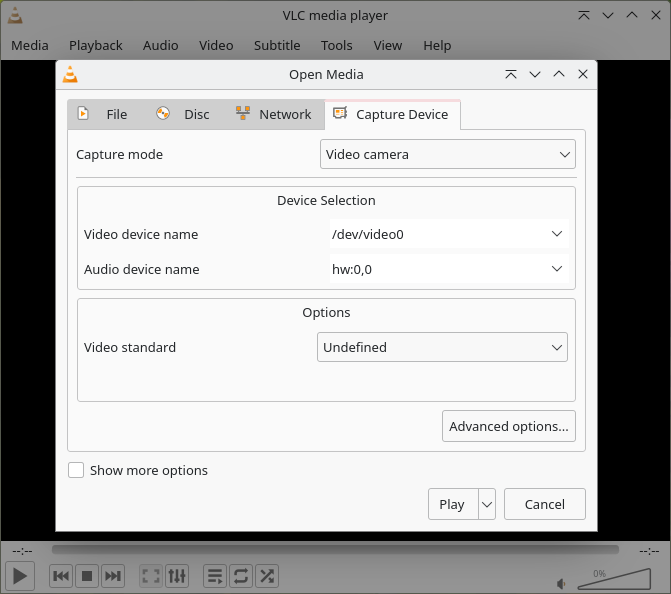
Task: Open the Tools menu
Action: coord(337,45)
